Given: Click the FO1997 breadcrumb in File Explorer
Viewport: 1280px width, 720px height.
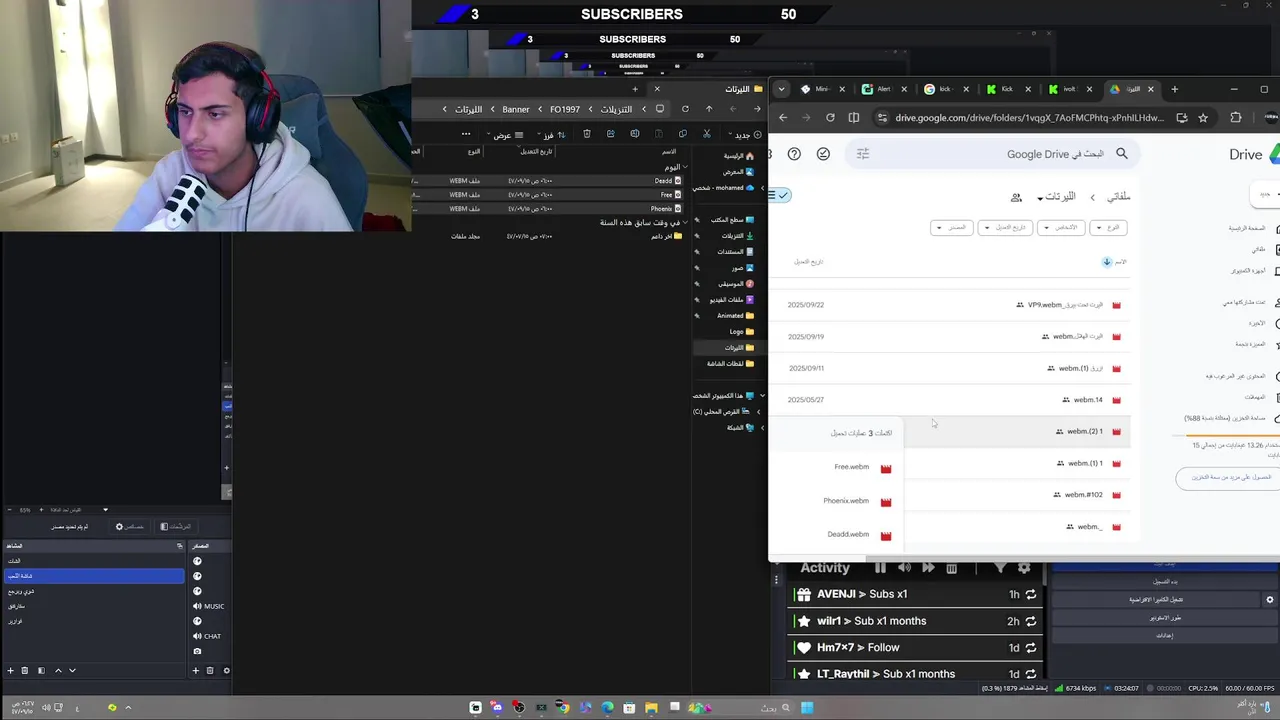Looking at the screenshot, I should click(x=565, y=109).
